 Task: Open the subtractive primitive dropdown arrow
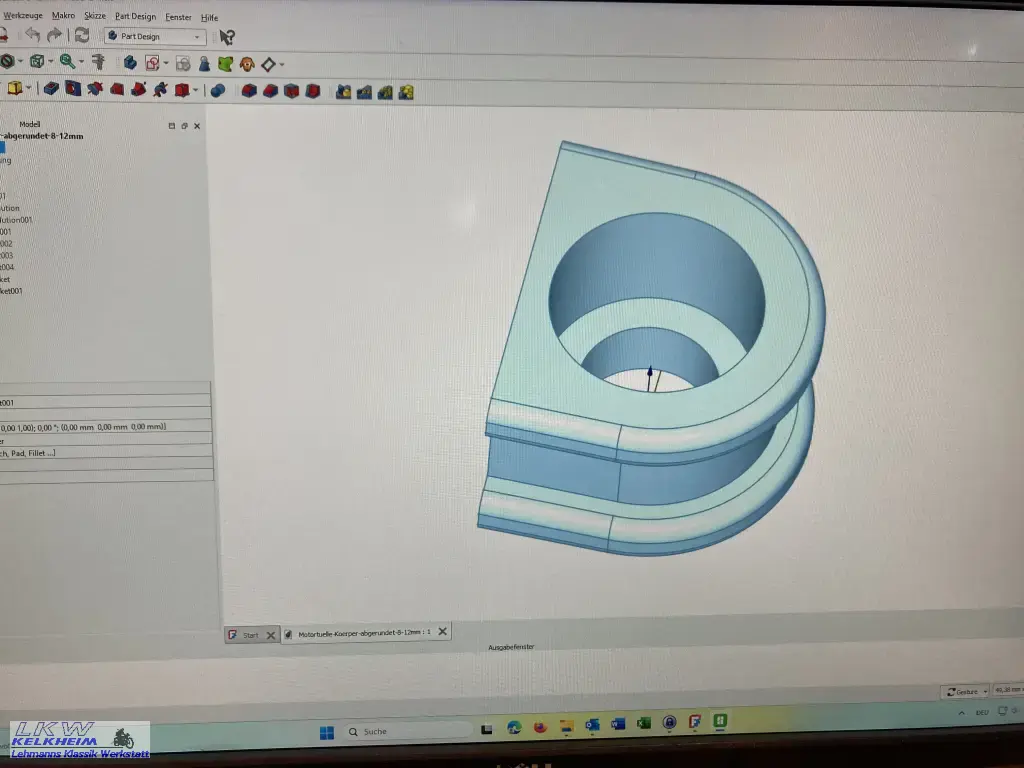click(x=195, y=91)
